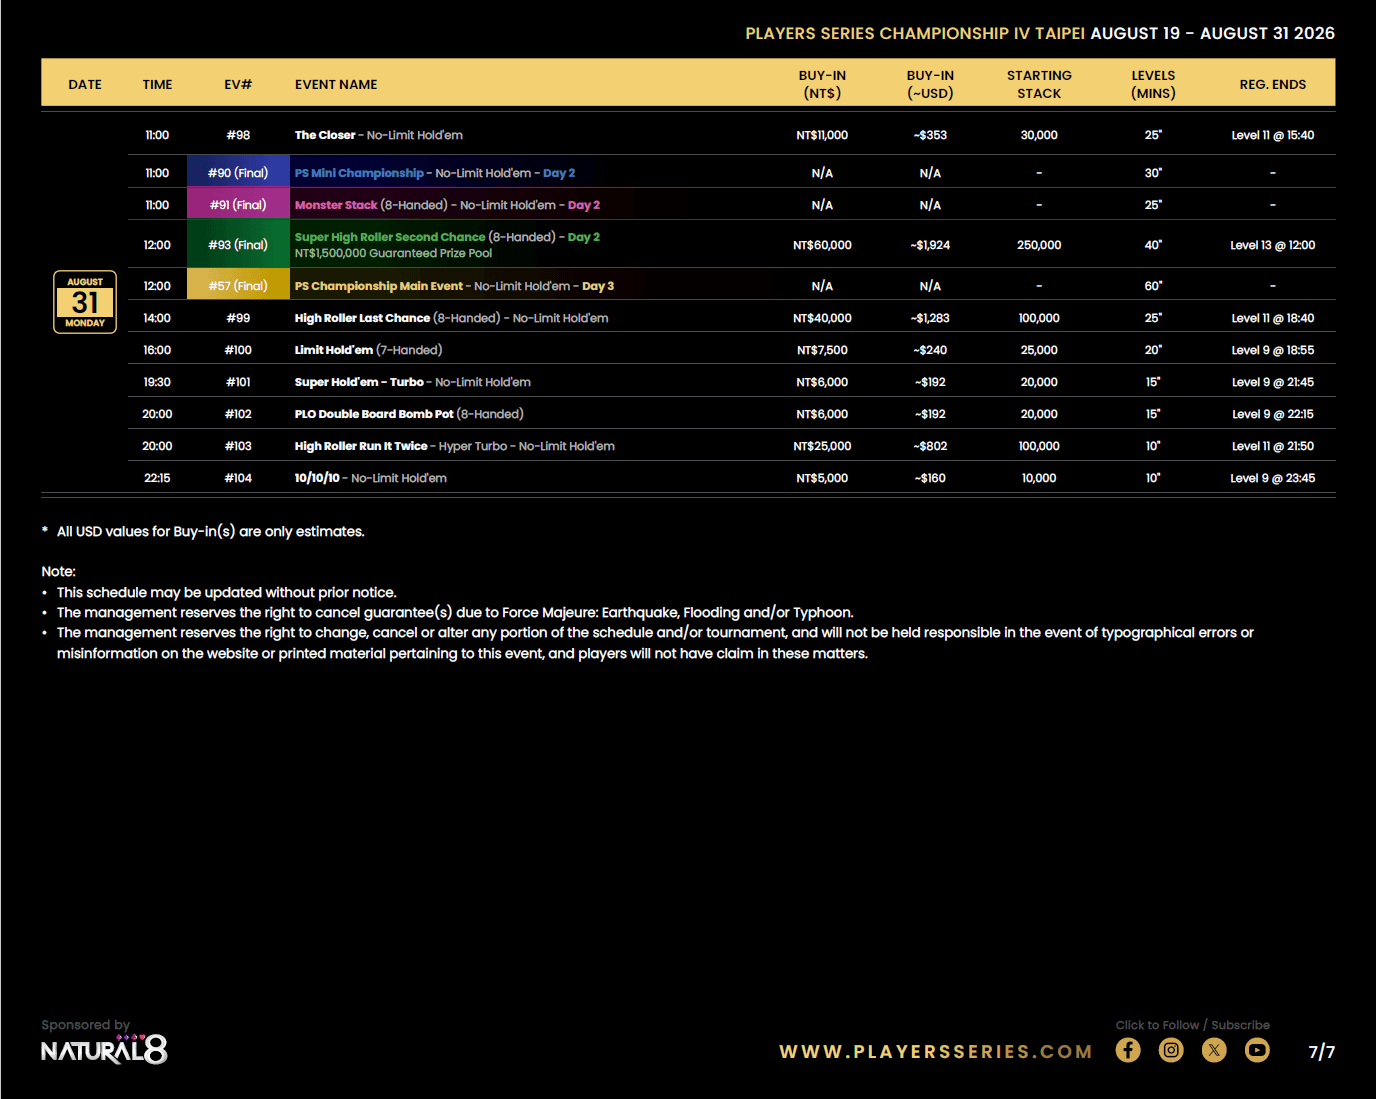Click the #93 (Final) green cell
Screen dimensions: 1376x1099
point(238,244)
